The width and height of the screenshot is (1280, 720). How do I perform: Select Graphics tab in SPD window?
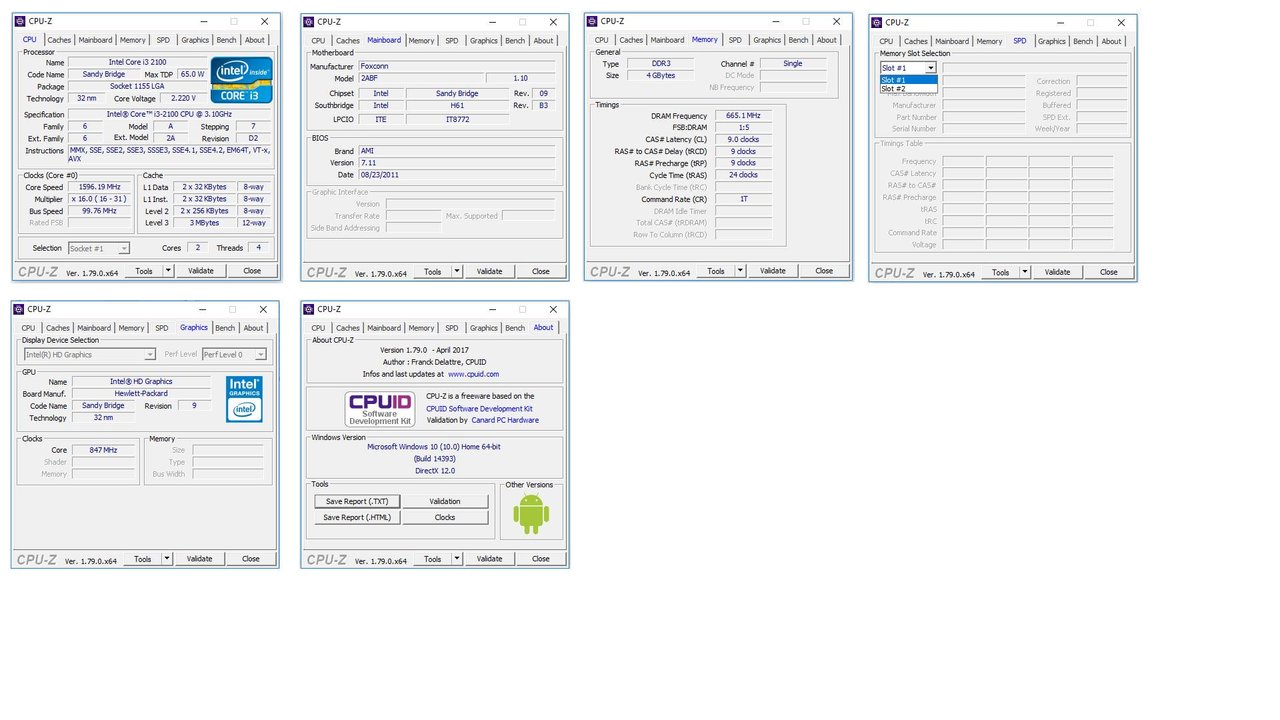(x=1051, y=41)
